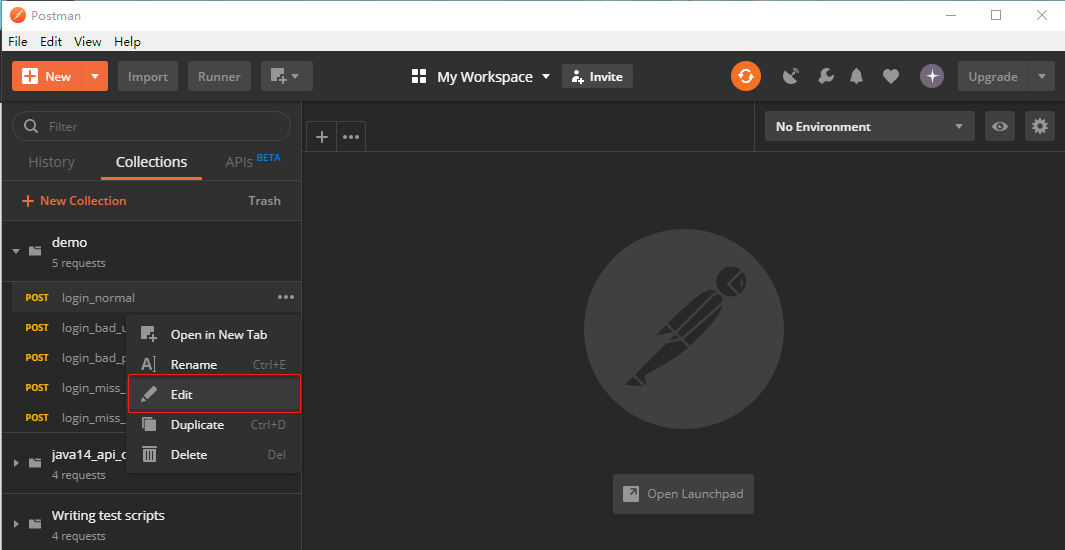Open tab options three-dots menu
The image size is (1065, 550).
pyautogui.click(x=350, y=136)
